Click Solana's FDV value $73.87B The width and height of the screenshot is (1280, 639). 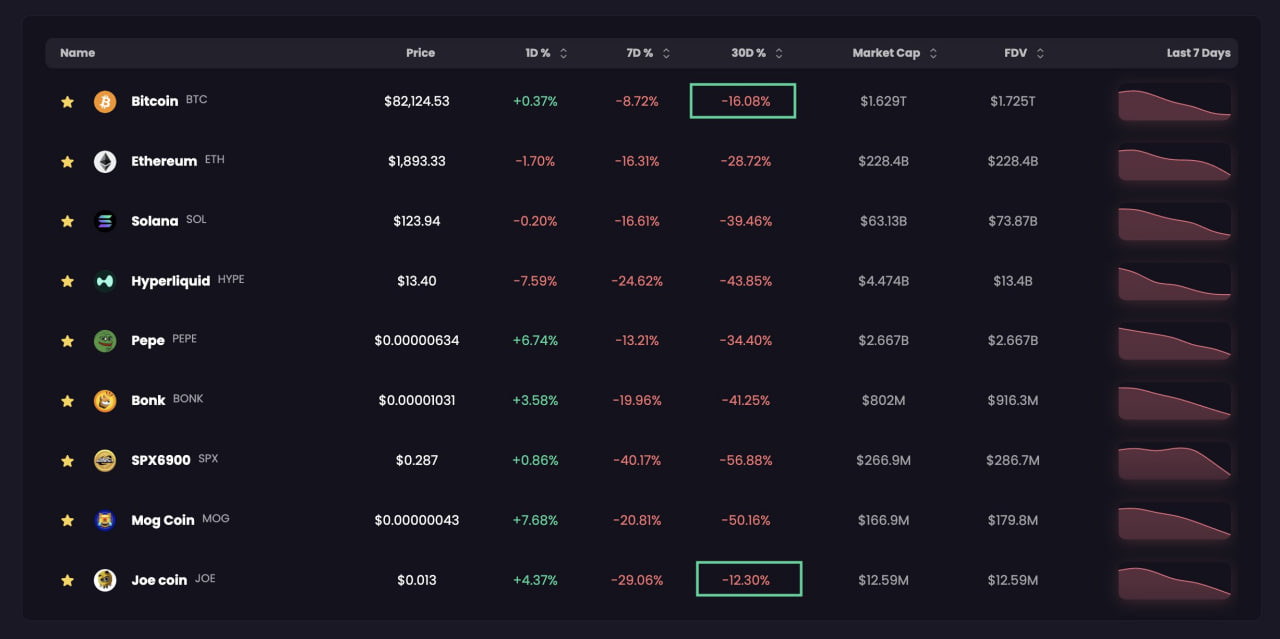point(1013,221)
